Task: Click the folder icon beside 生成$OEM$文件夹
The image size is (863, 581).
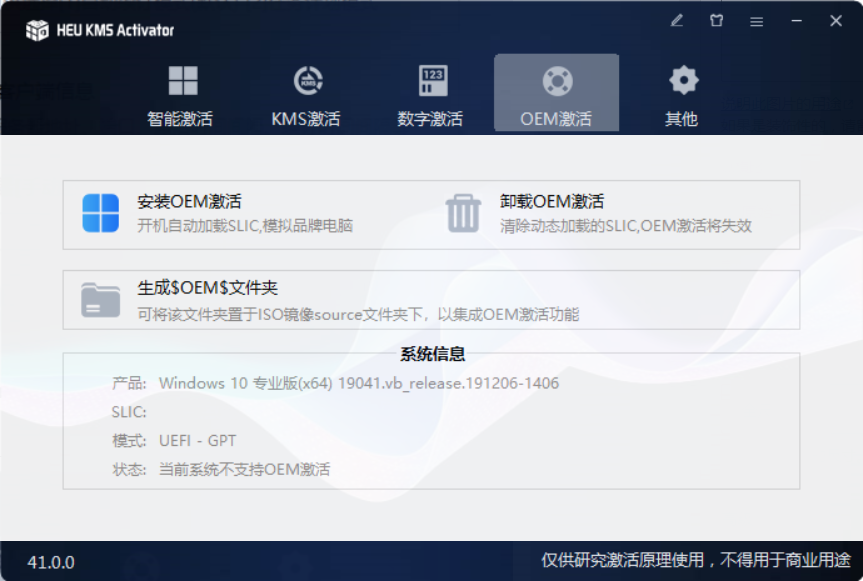Action: 100,299
